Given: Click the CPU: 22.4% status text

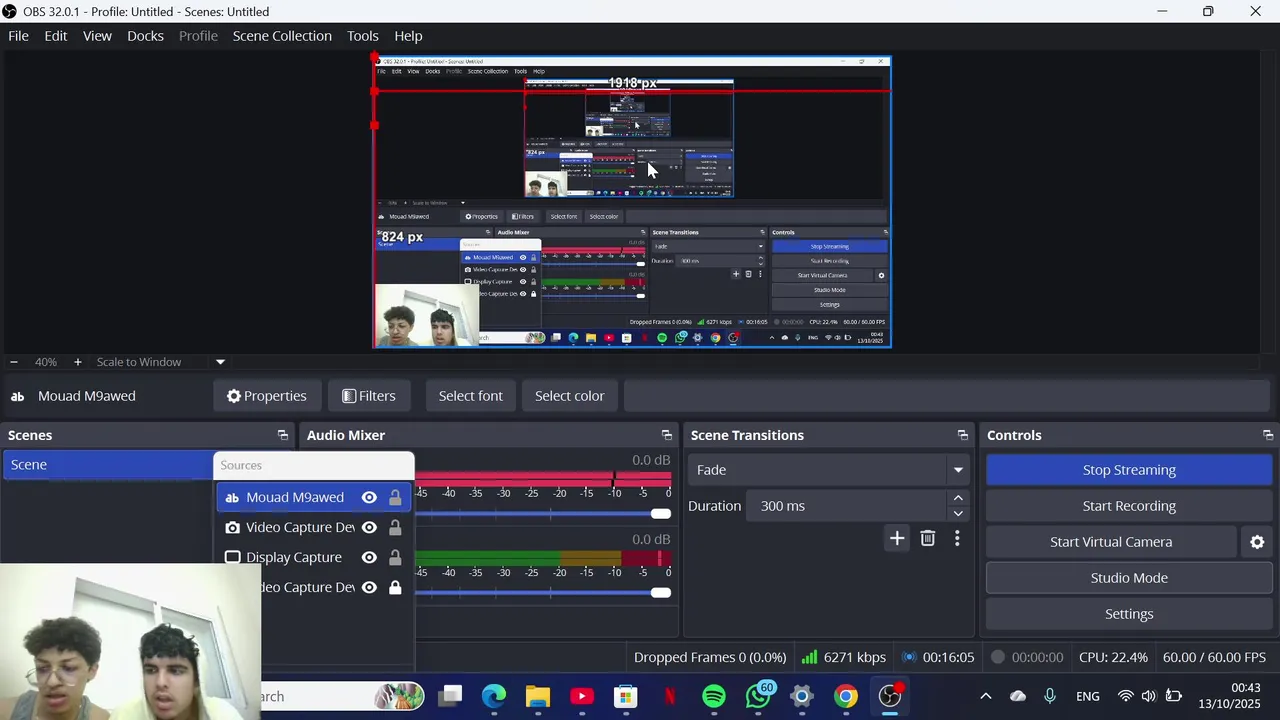Looking at the screenshot, I should (x=1113, y=657).
